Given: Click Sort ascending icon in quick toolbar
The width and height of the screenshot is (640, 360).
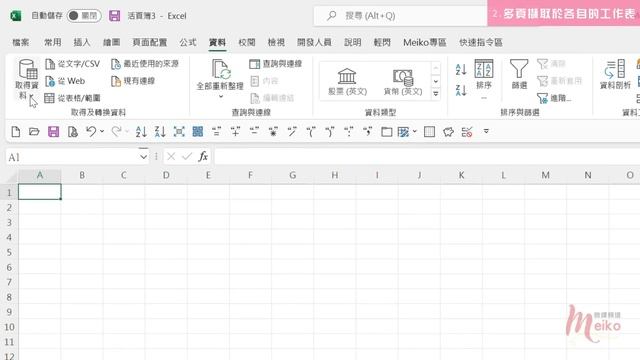Looking at the screenshot, I should 141,132.
